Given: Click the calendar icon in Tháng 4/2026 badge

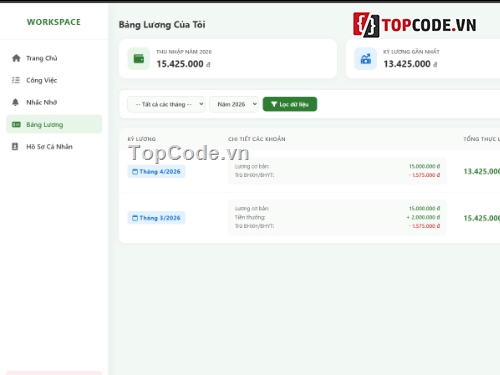Looking at the screenshot, I should (135, 172).
